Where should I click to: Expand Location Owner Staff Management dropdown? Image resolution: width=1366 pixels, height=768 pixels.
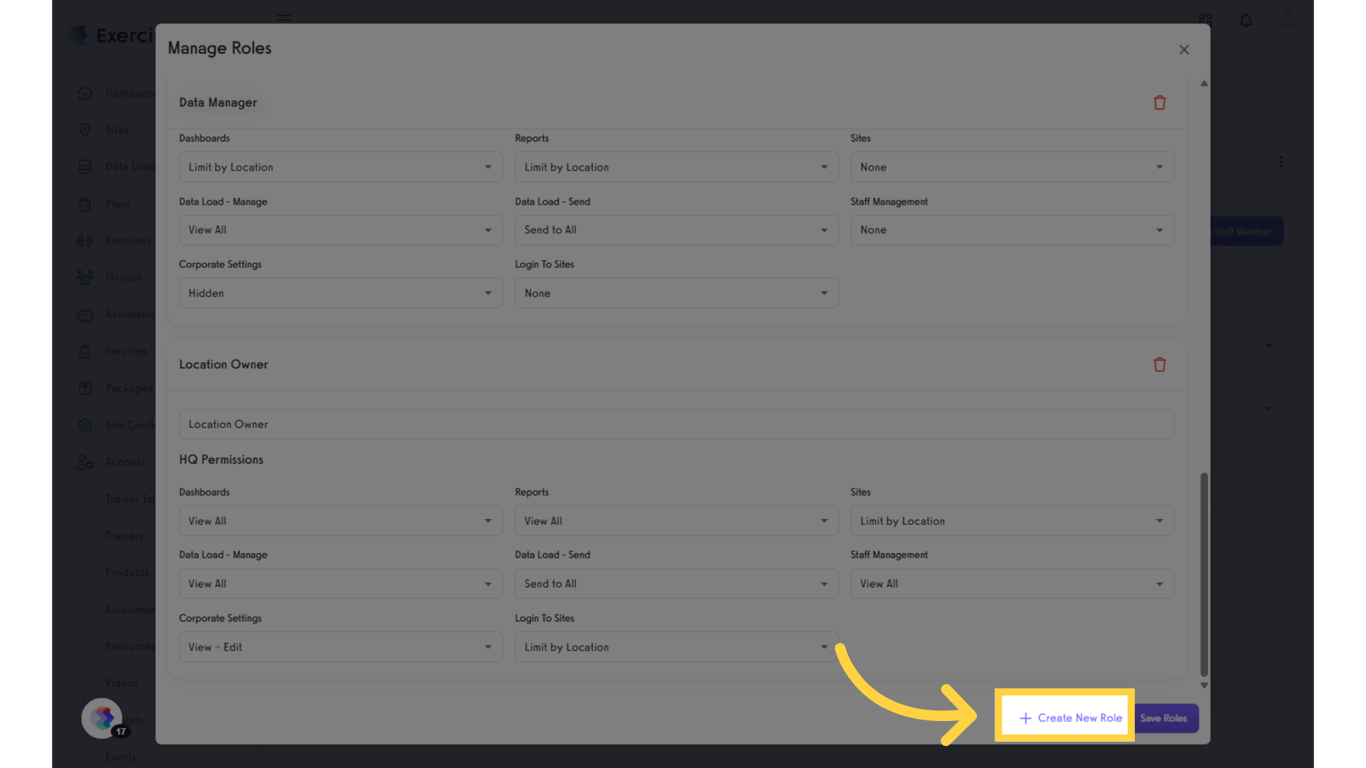click(1012, 584)
